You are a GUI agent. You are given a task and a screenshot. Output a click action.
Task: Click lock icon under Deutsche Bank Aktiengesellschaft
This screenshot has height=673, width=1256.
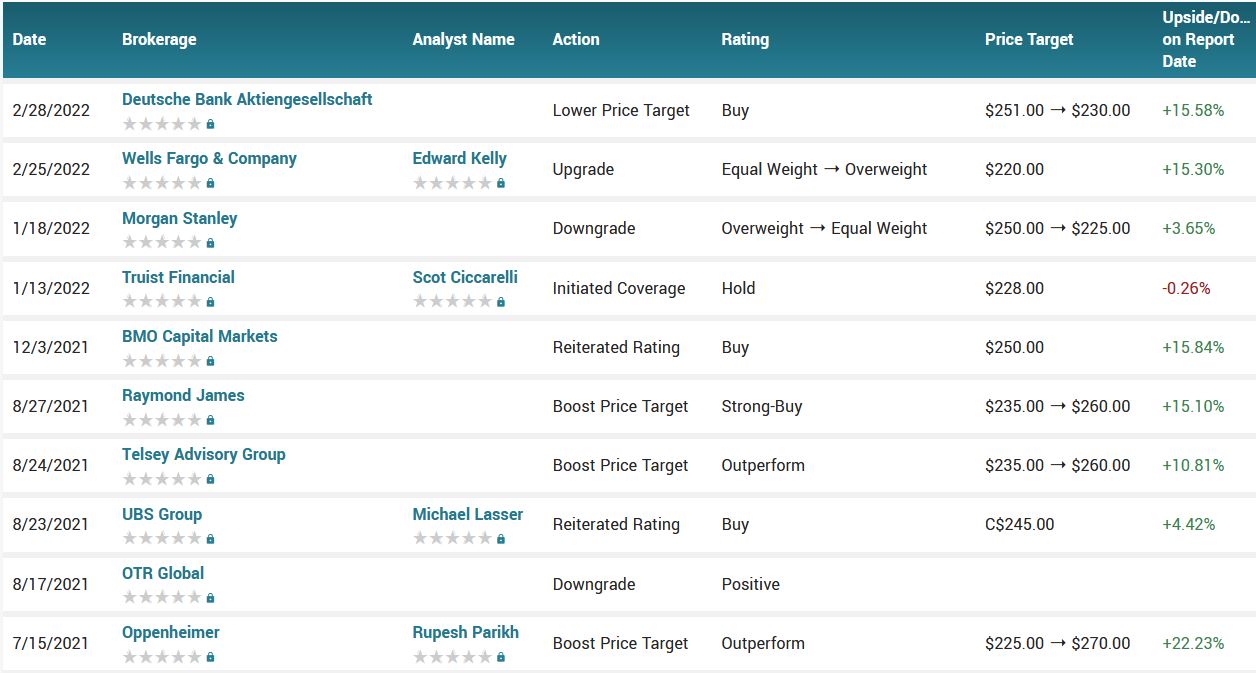[x=210, y=125]
